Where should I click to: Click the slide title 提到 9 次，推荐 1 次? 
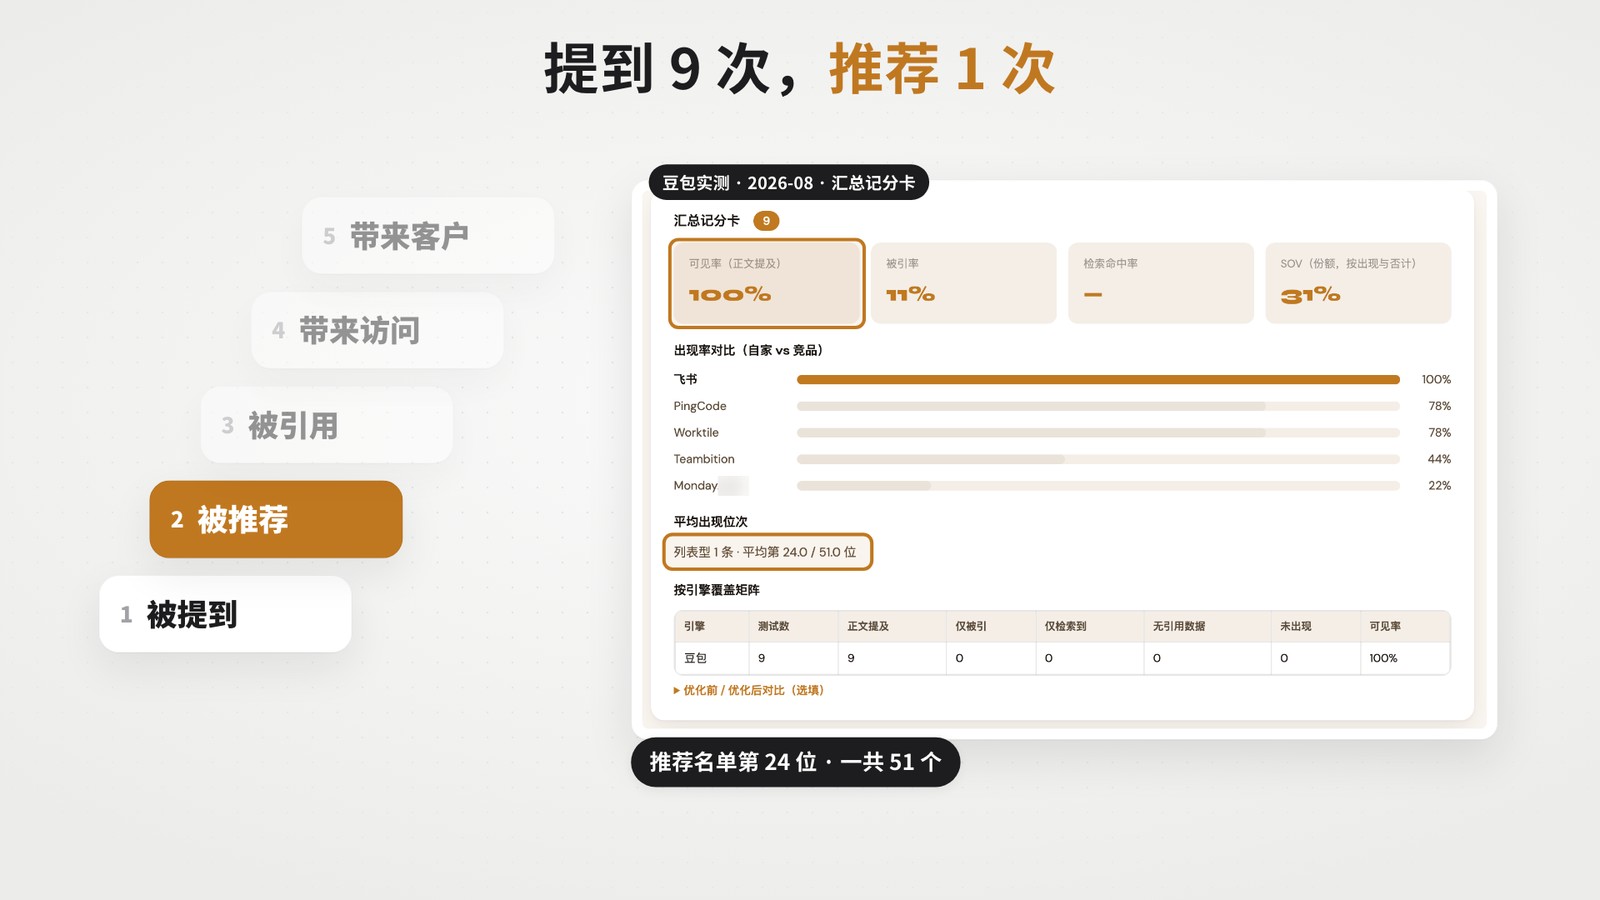(x=800, y=69)
